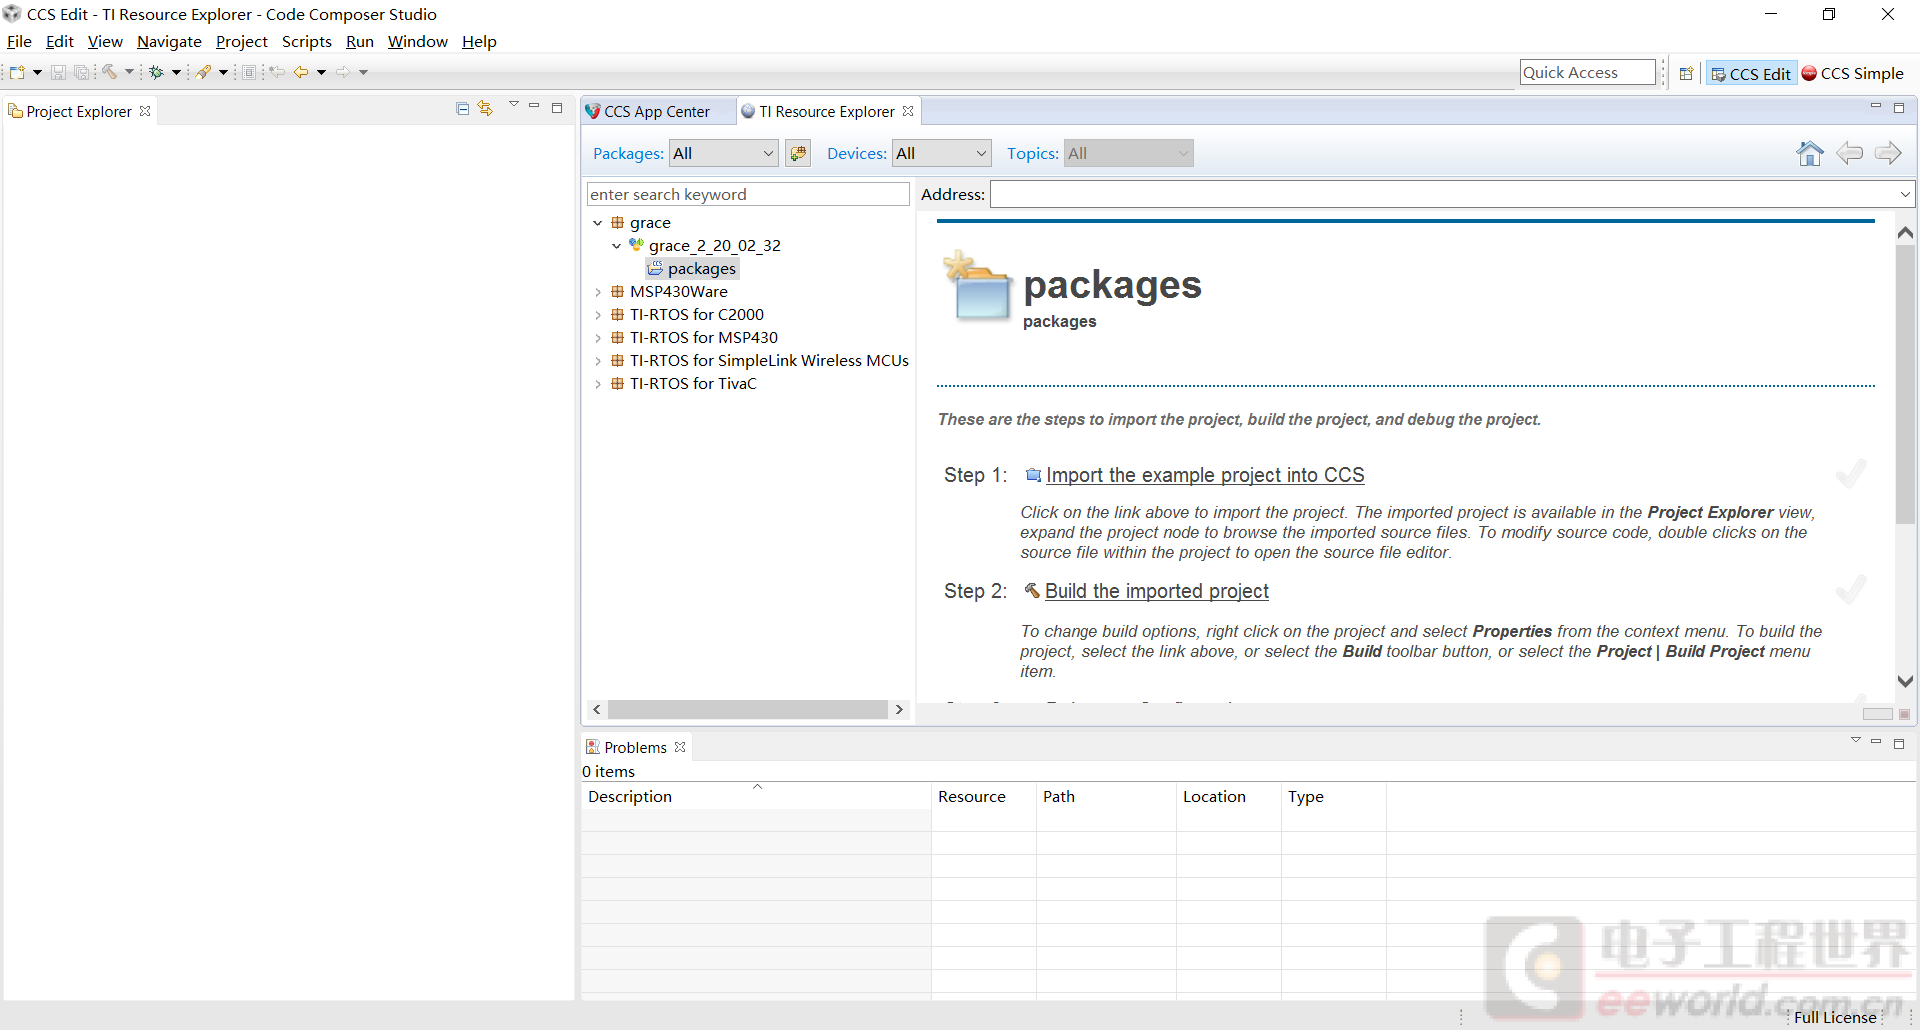Click the block selection toolbar icon
1920x1030 pixels.
[250, 72]
